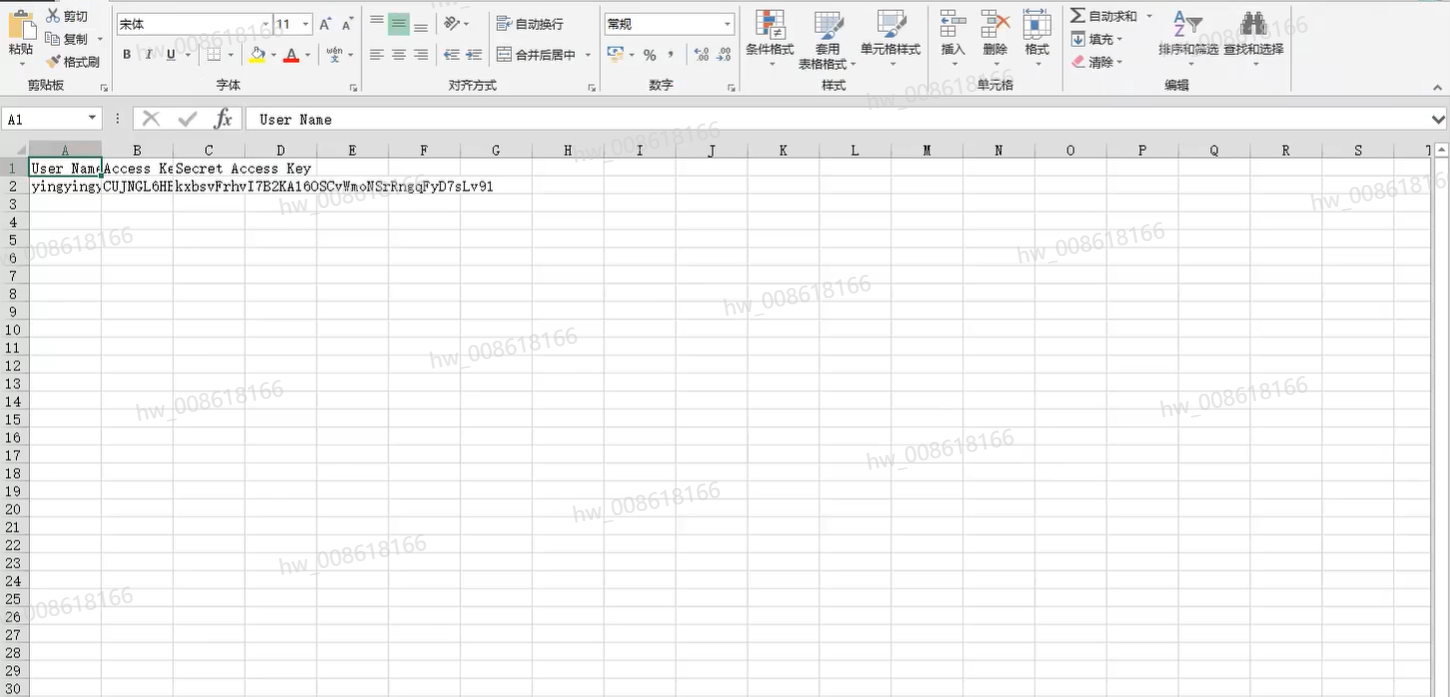Select row 10 header
This screenshot has width=1450, height=697.
click(14, 330)
